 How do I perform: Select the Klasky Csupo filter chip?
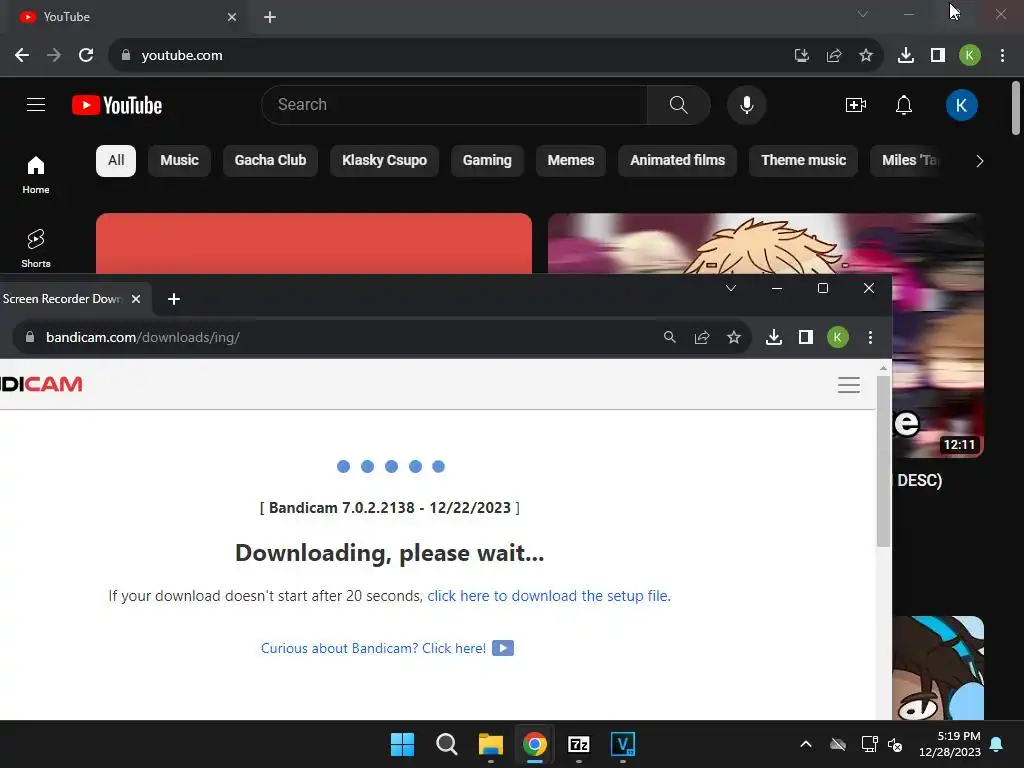[x=385, y=161]
